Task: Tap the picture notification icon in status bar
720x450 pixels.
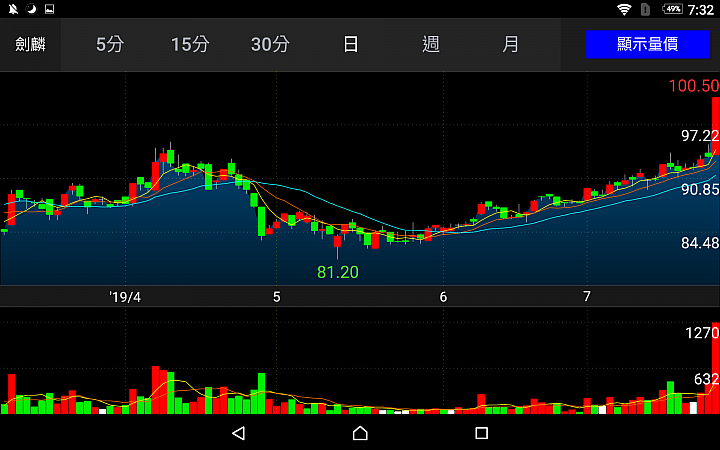Action: [50, 9]
